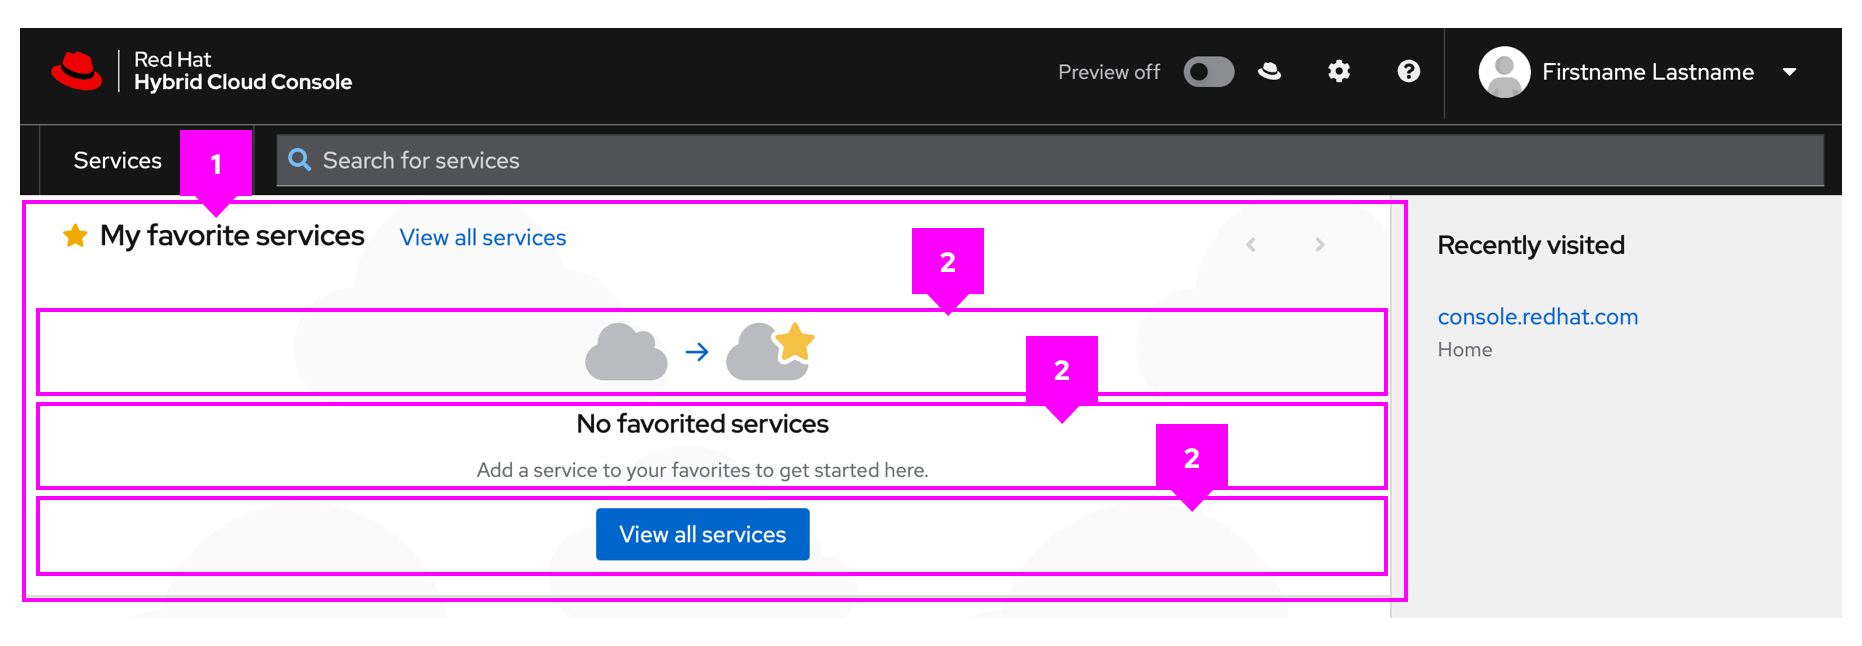Click the user avatar image
Image resolution: width=1862 pixels, height=646 pixels.
click(x=1504, y=71)
